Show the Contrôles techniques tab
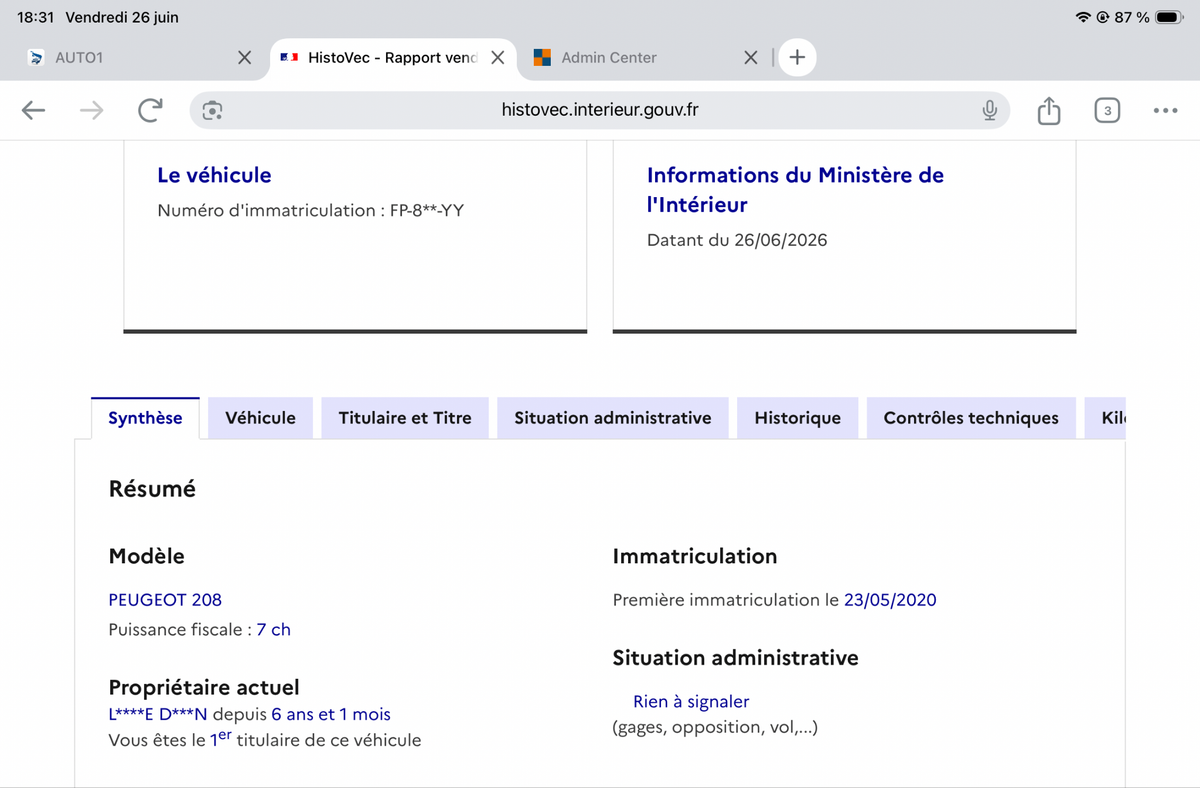Image resolution: width=1200 pixels, height=788 pixels. [x=971, y=418]
